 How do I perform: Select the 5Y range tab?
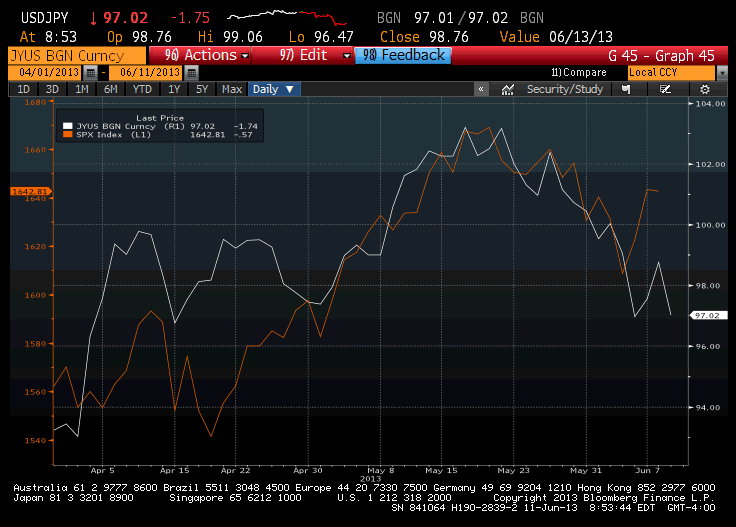(202, 89)
